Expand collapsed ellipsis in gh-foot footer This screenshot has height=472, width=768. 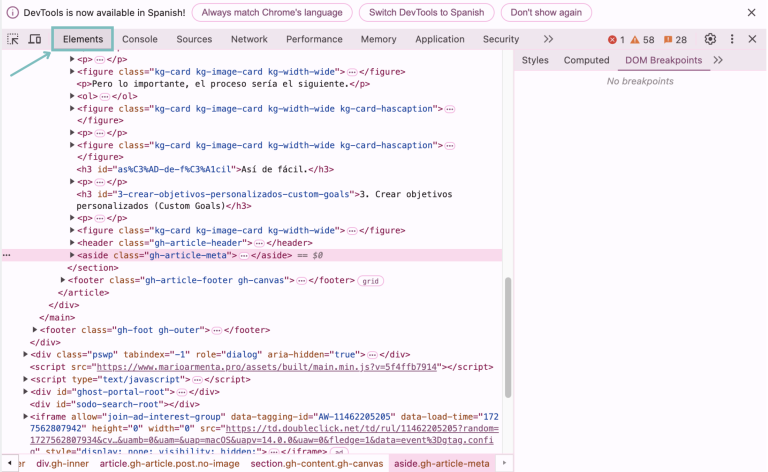point(217,330)
